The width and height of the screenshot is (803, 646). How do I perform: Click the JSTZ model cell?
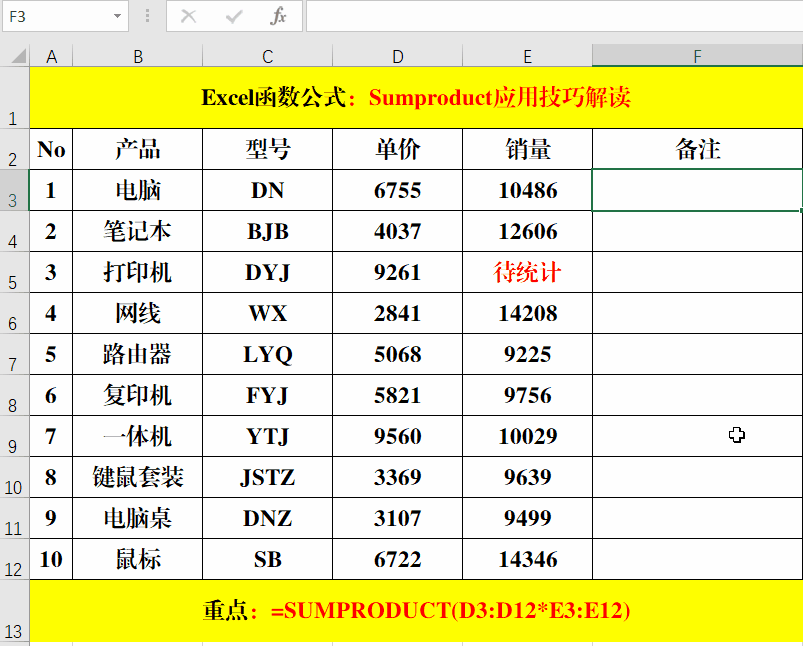267,477
